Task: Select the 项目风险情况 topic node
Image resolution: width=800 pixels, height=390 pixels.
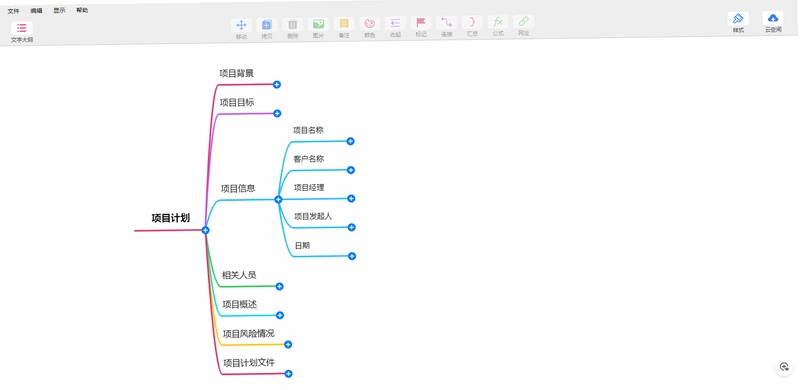Action: 248,333
